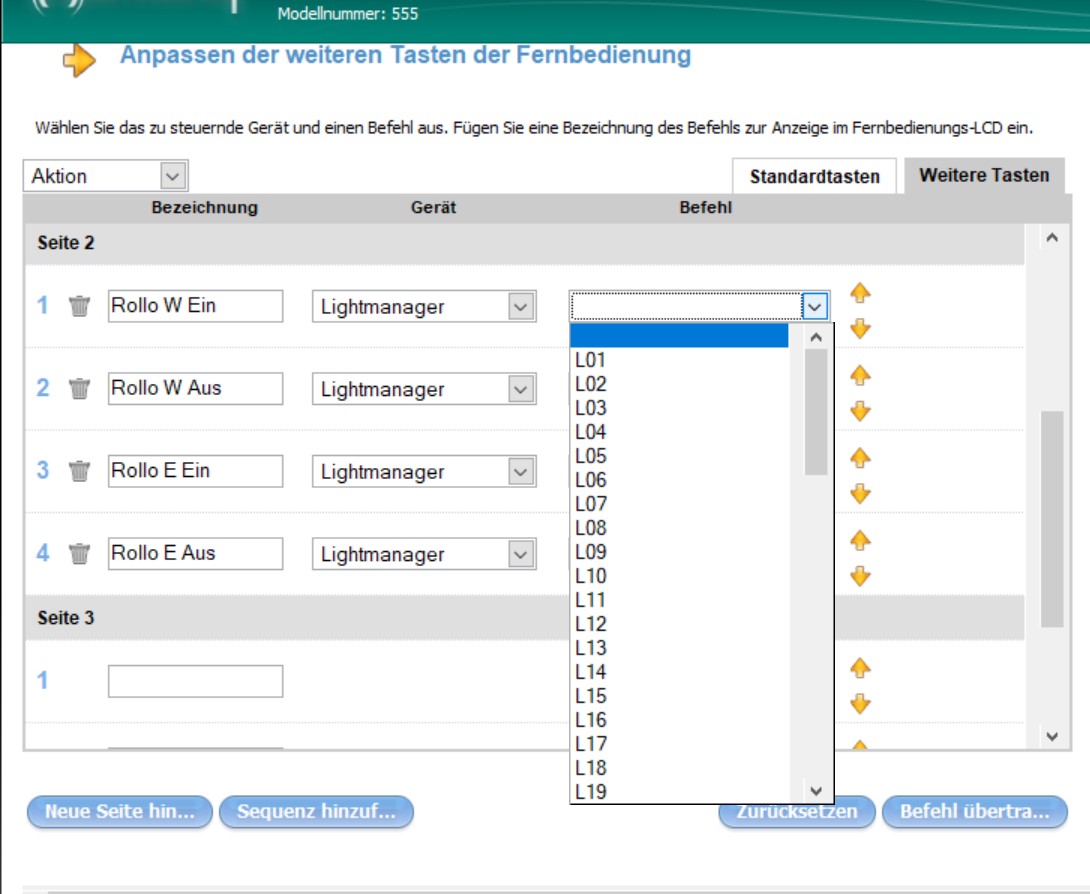This screenshot has width=1090, height=894.
Task: Move Rollo W Ein row up with arrow
Action: pos(860,293)
